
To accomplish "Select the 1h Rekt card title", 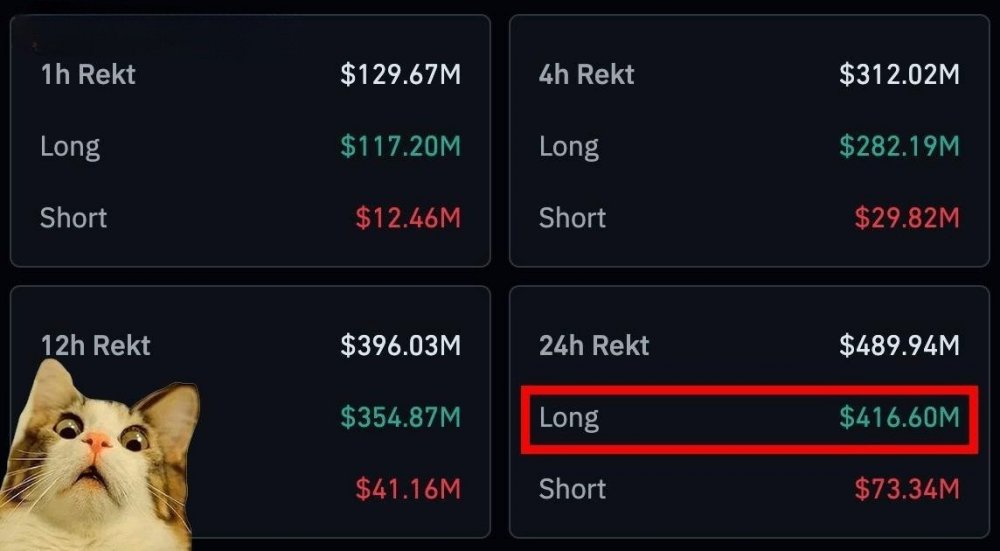I will (x=88, y=75).
